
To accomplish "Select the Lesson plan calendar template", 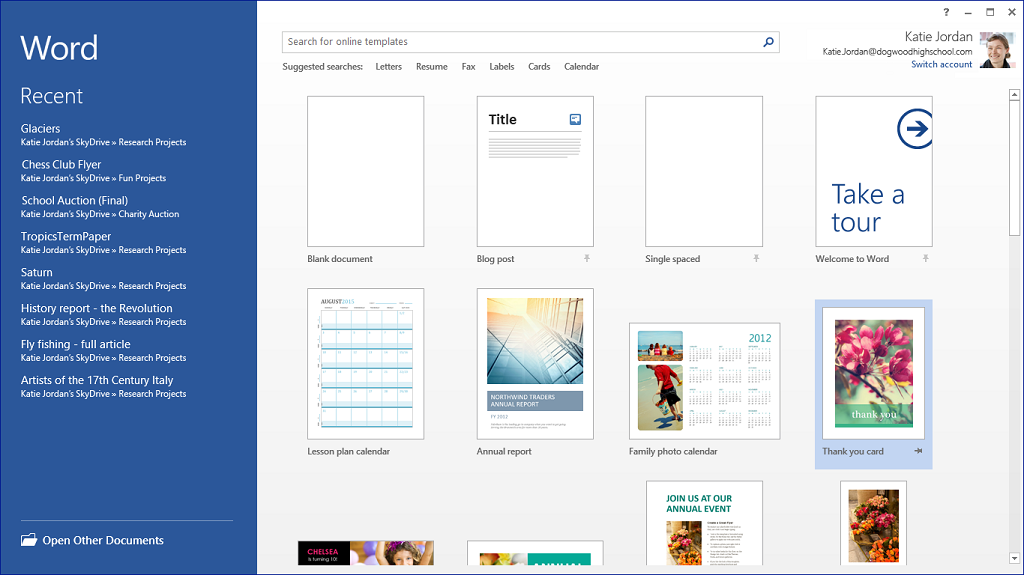I will (366, 363).
